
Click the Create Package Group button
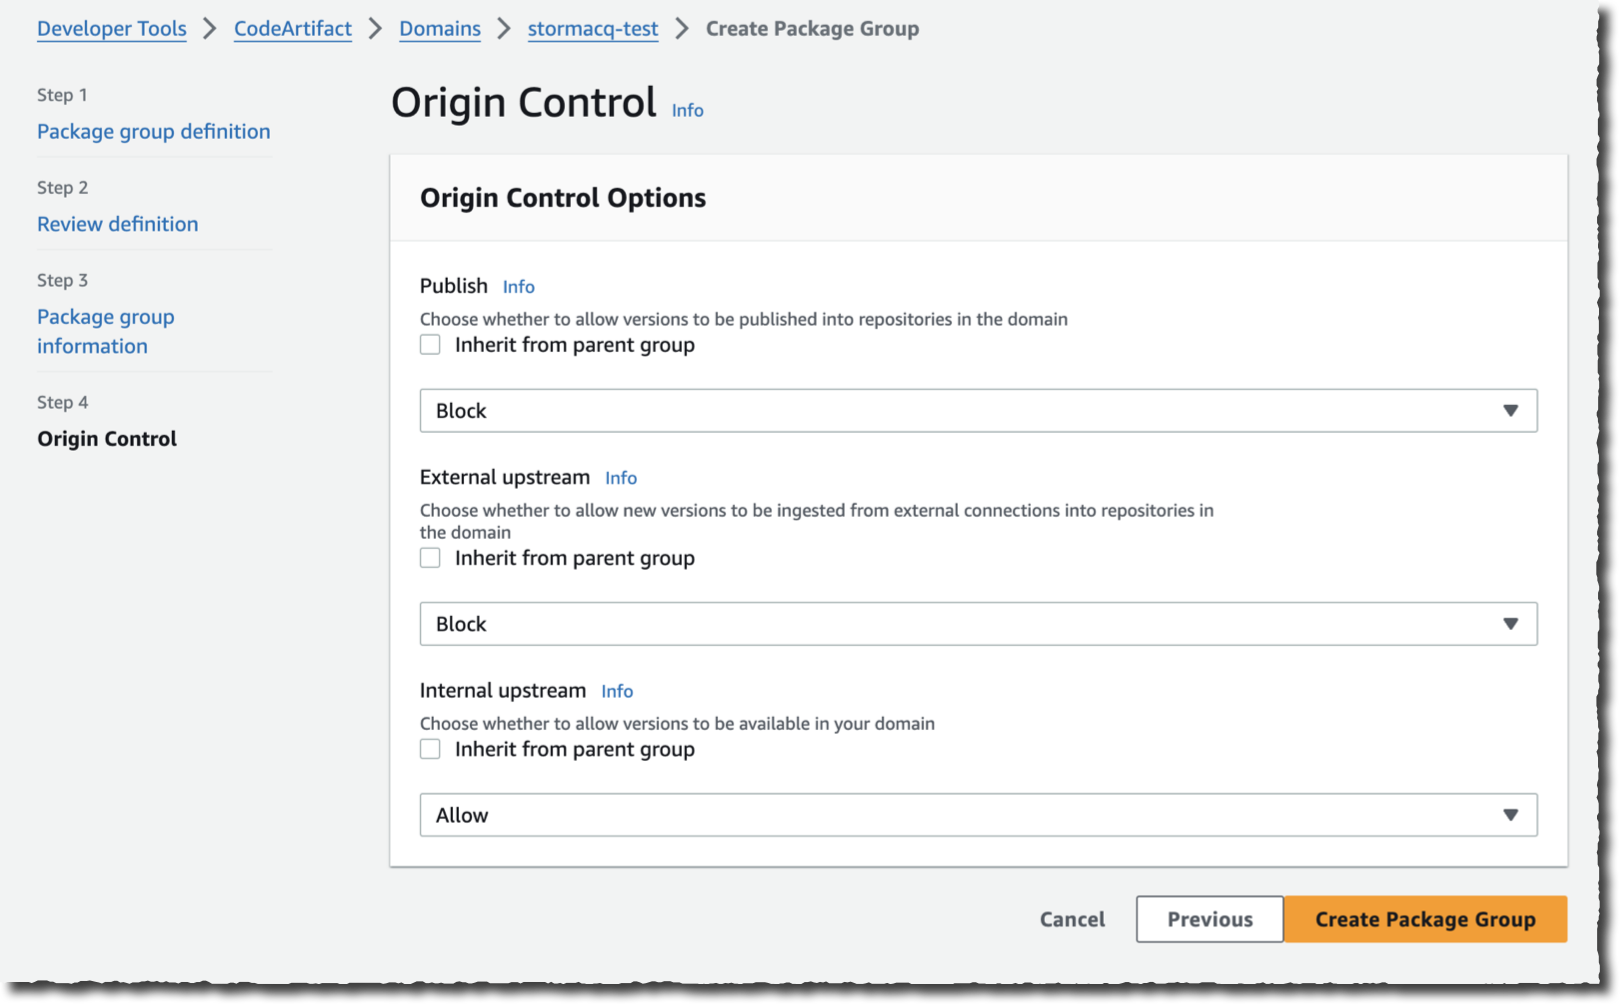[x=1426, y=919]
